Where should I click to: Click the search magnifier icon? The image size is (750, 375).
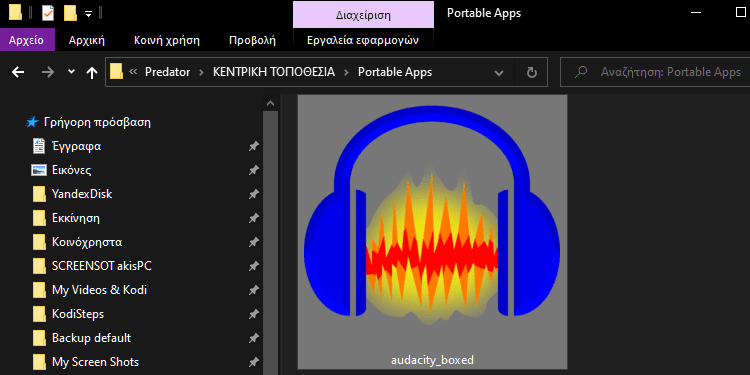pyautogui.click(x=581, y=72)
